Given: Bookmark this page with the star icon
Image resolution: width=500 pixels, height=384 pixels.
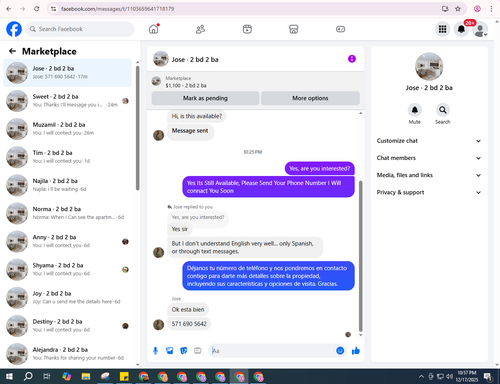Looking at the screenshot, I should [x=458, y=9].
